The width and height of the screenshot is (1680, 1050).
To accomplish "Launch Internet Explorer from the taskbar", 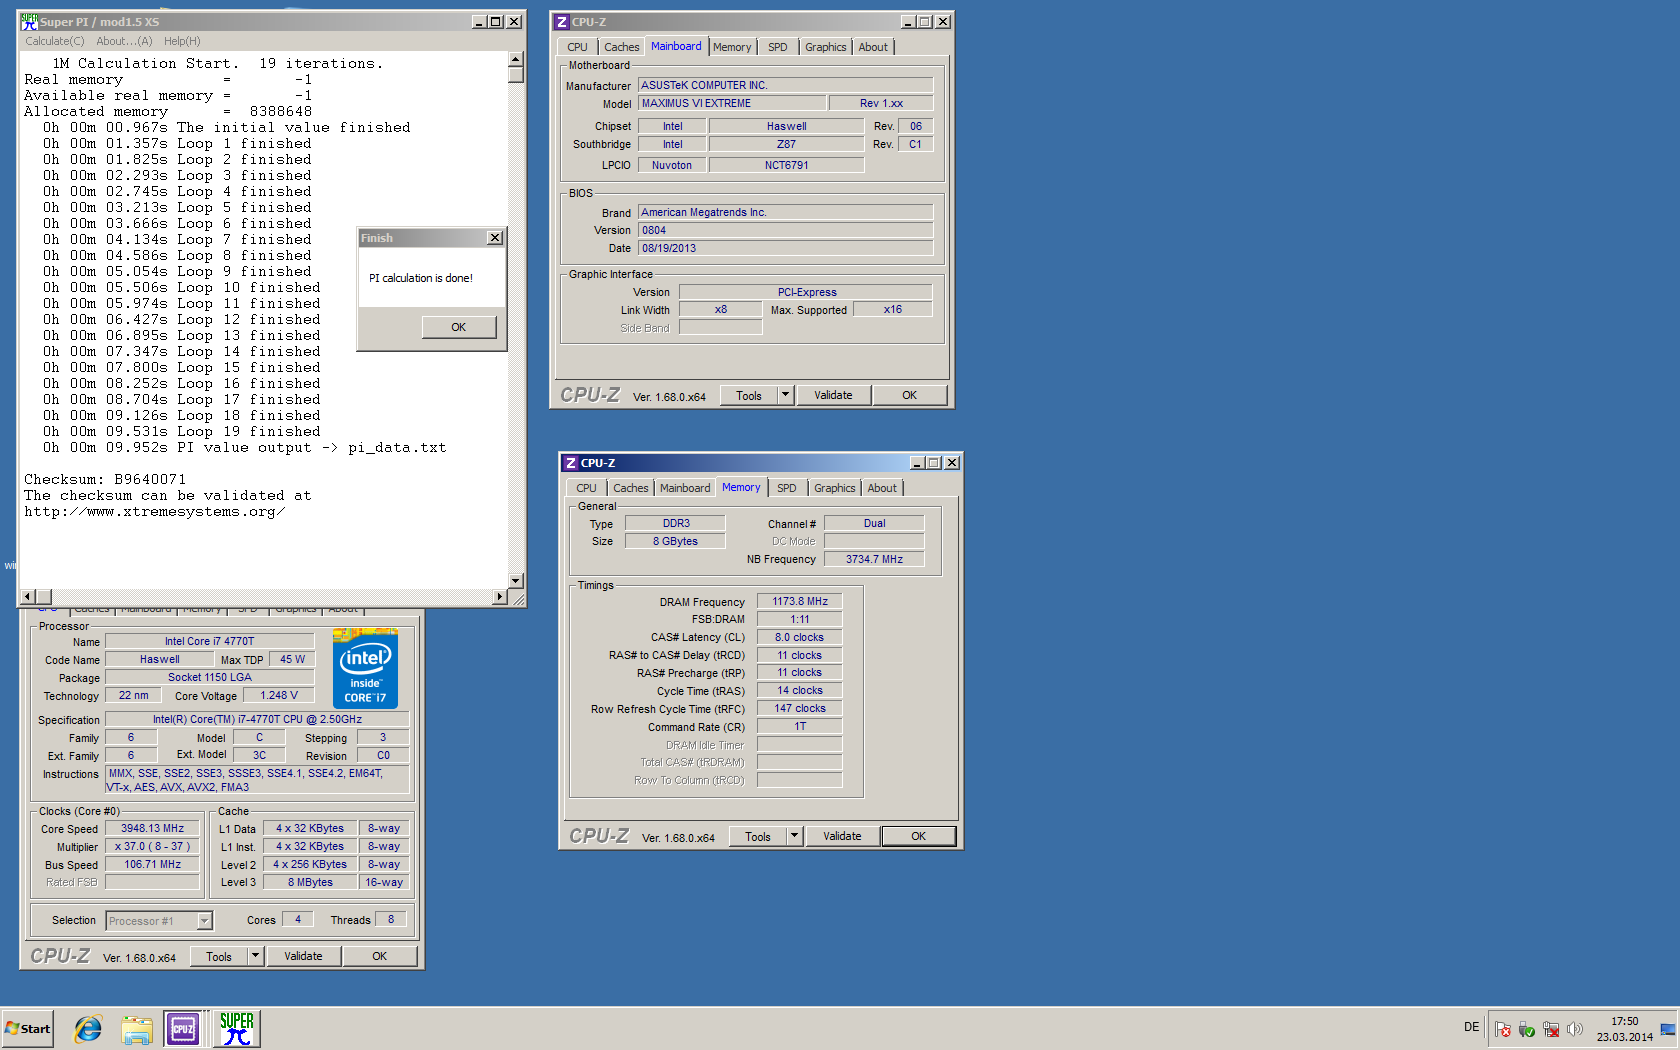I will [x=88, y=1028].
